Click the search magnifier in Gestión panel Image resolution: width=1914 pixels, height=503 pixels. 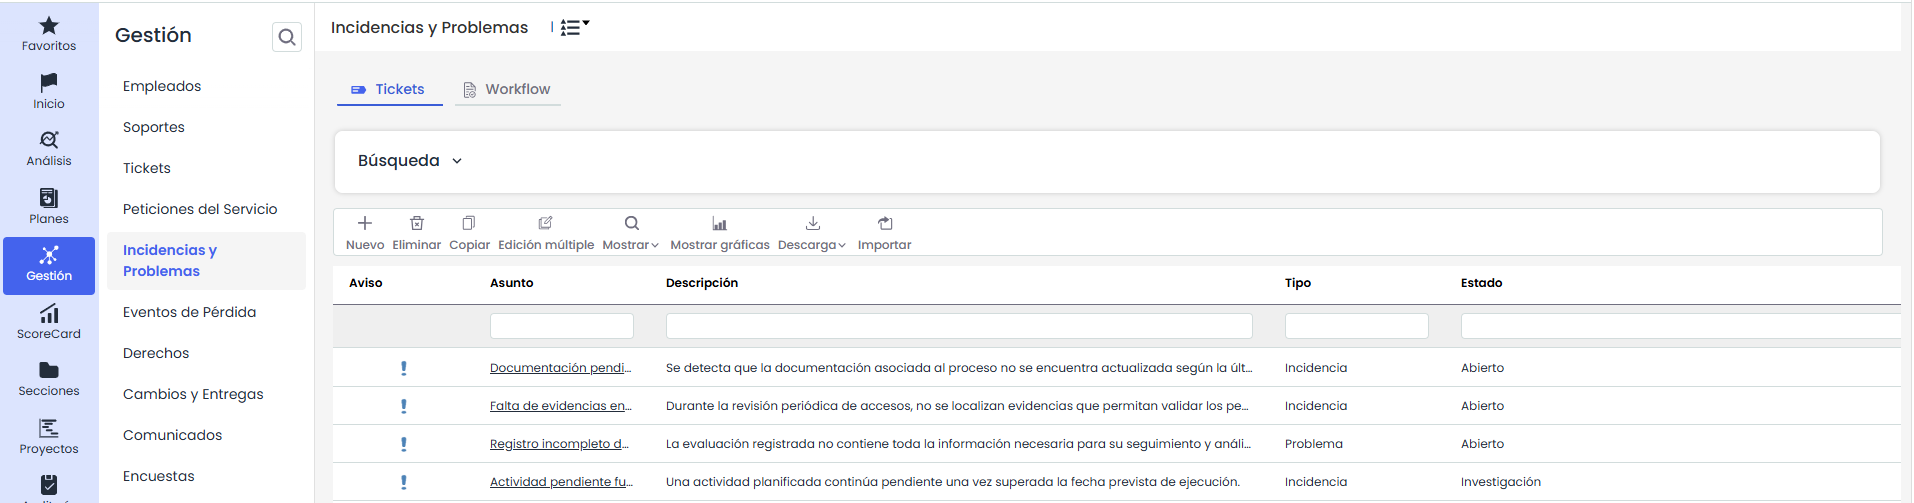(287, 37)
